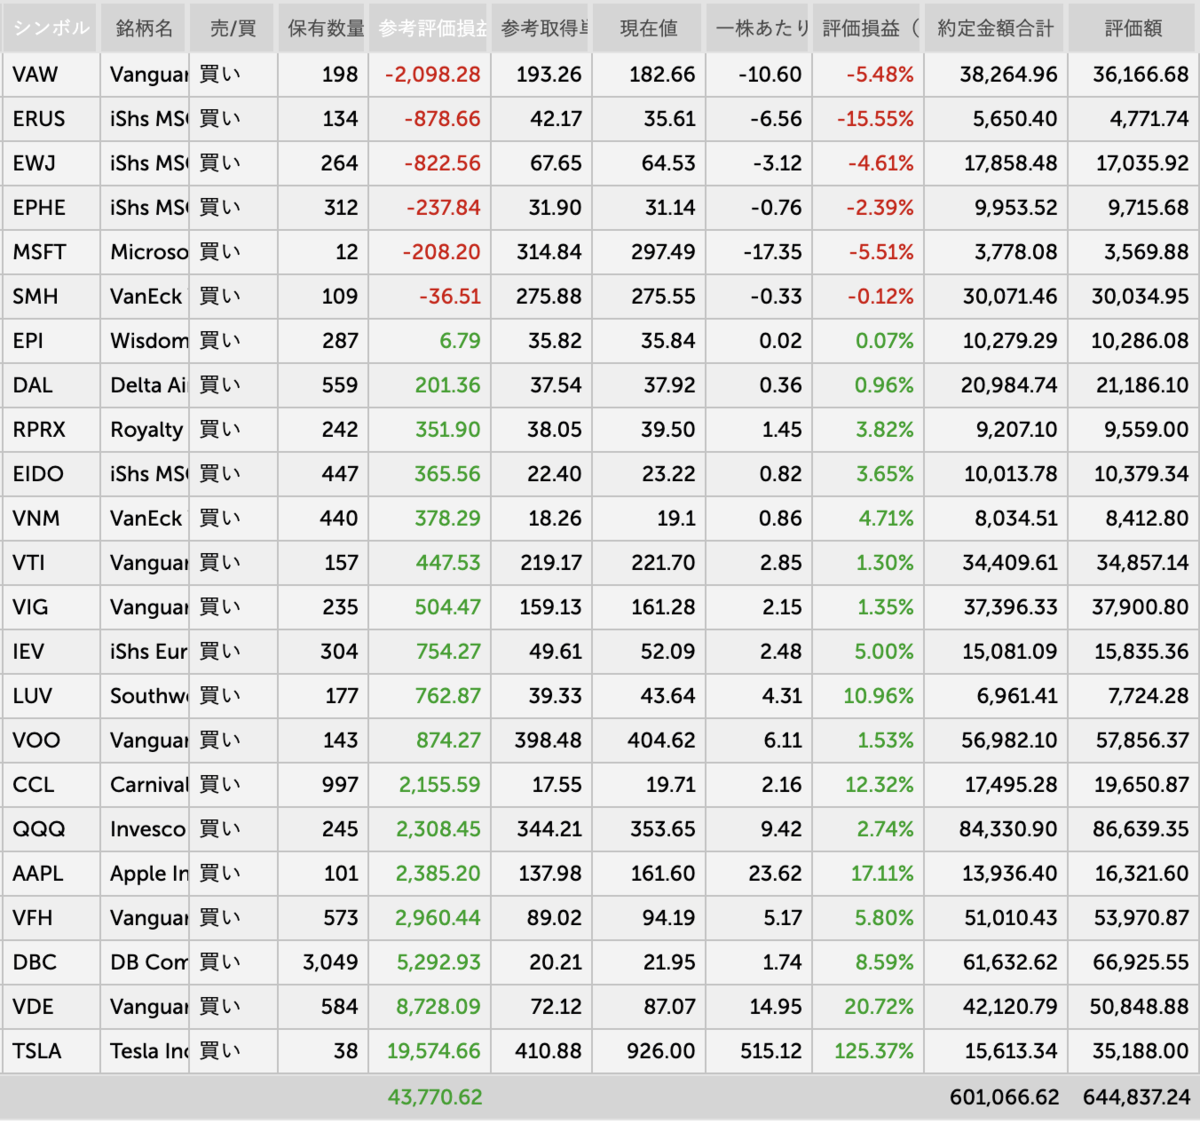Select the ERUS symbol cell
This screenshot has height=1124, width=1200.
(50, 119)
